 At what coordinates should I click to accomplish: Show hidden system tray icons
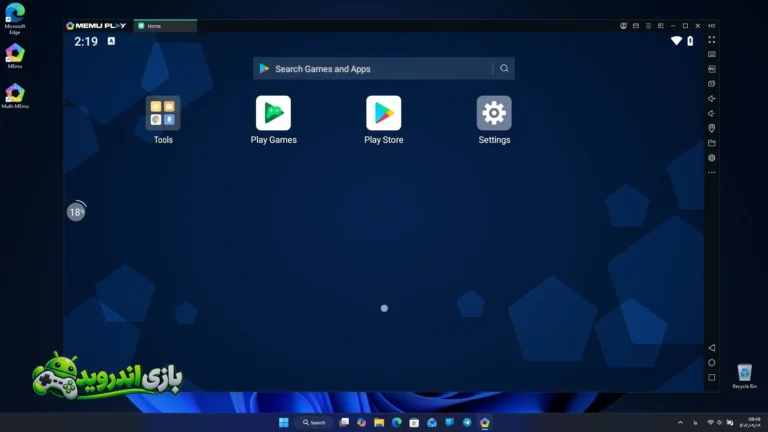tap(680, 423)
